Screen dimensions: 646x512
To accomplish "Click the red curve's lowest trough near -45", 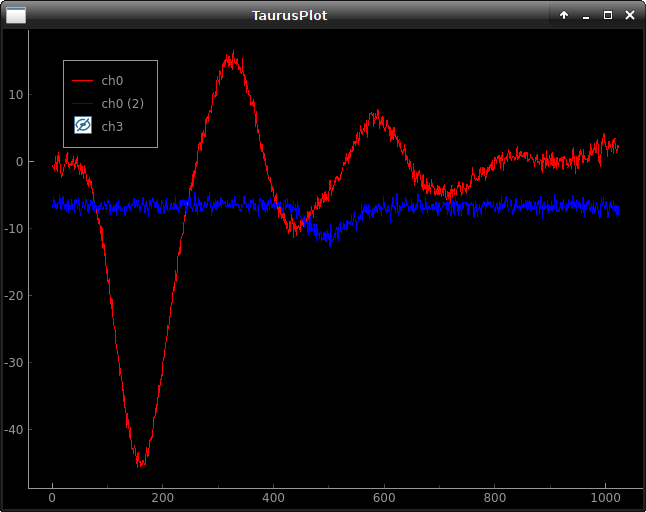I will point(141,462).
